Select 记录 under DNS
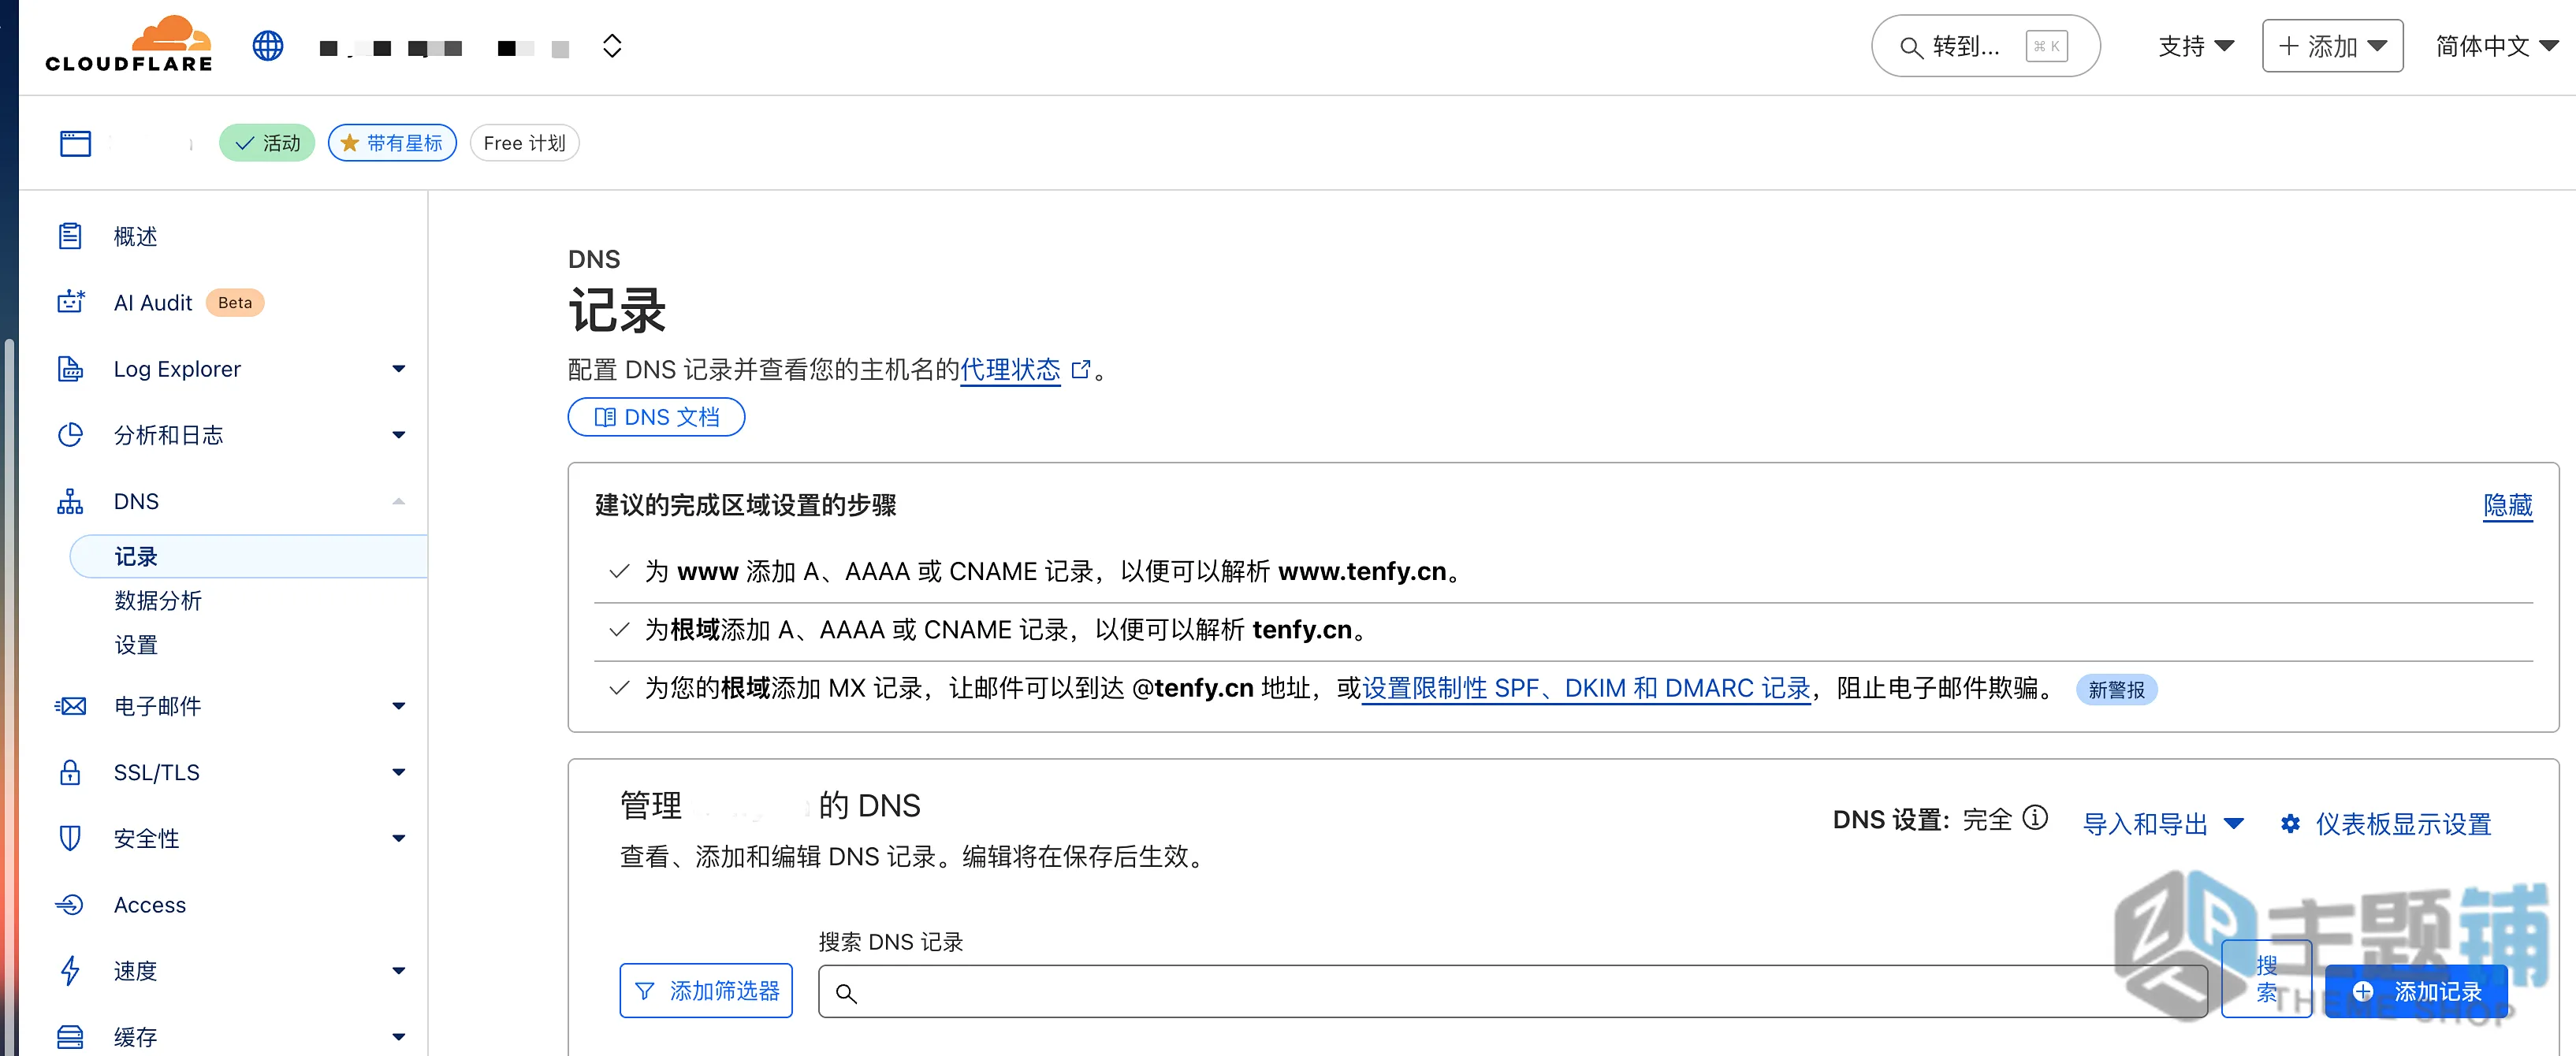 click(249, 556)
